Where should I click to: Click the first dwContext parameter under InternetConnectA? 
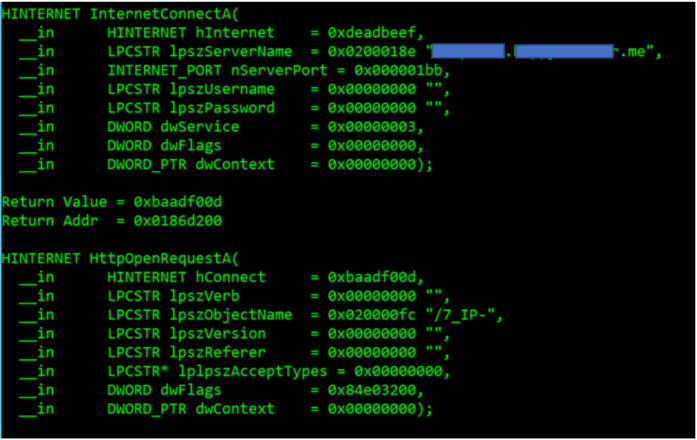tap(235, 164)
